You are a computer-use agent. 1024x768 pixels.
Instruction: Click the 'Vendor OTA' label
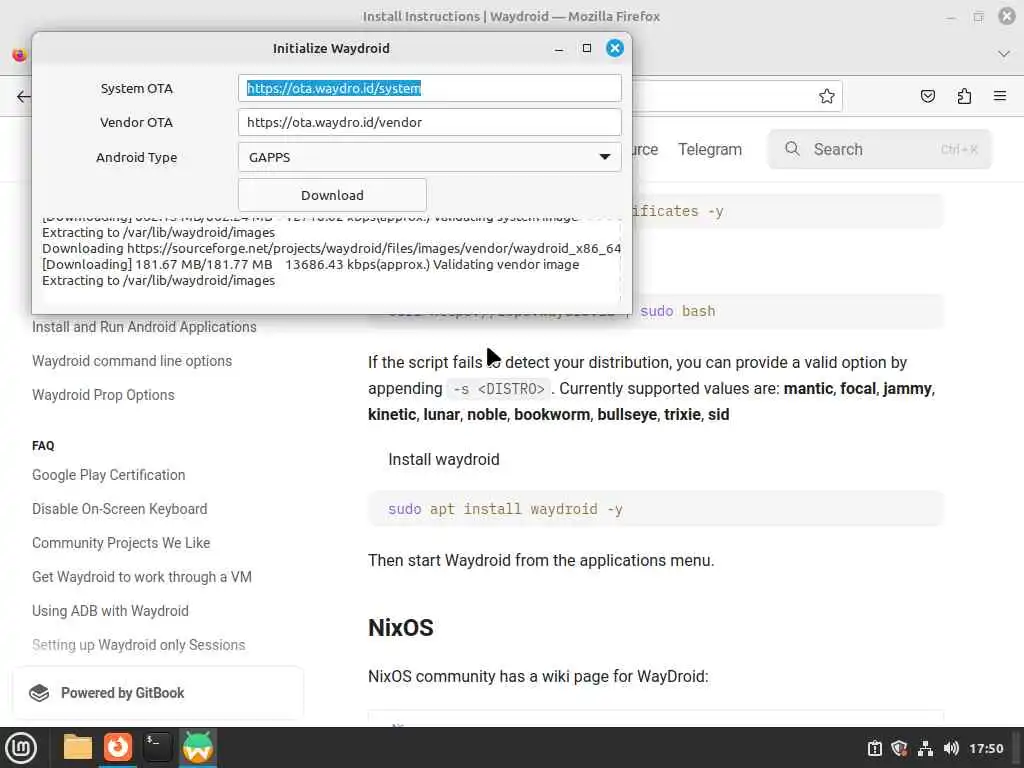[136, 122]
